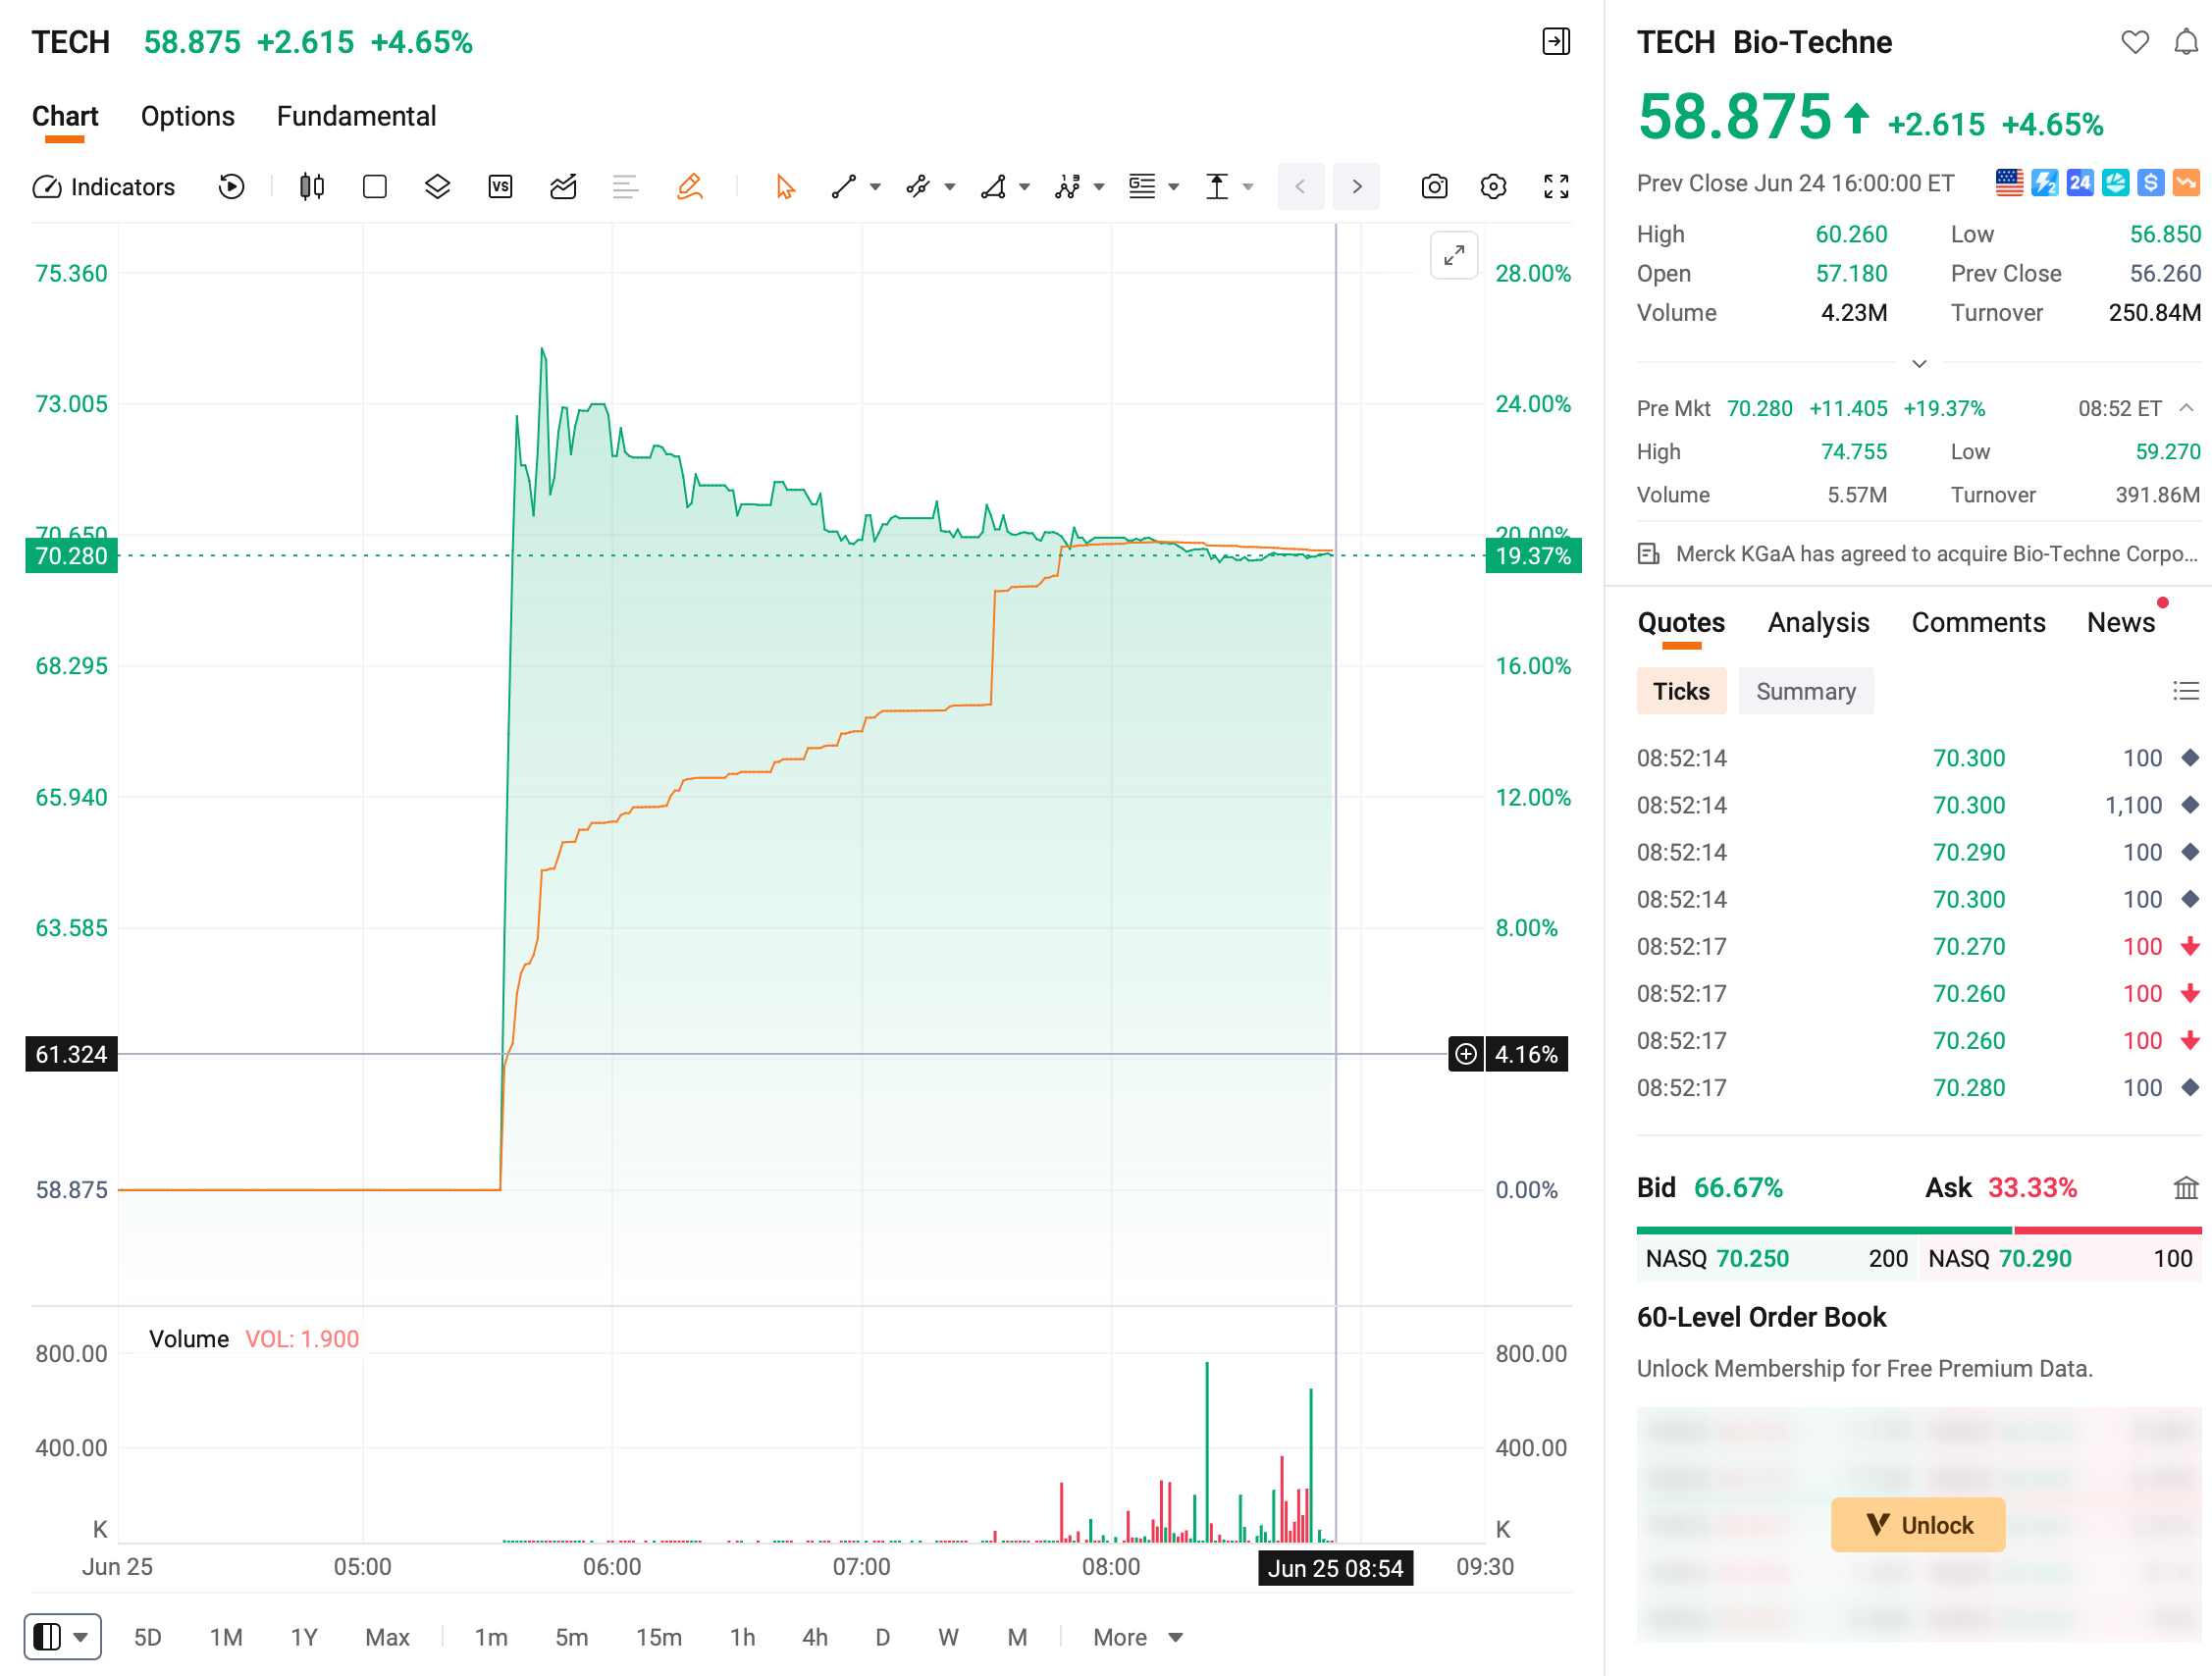Switch to the Fundamental tab
Screen dimensions: 2212x1676
click(357, 117)
